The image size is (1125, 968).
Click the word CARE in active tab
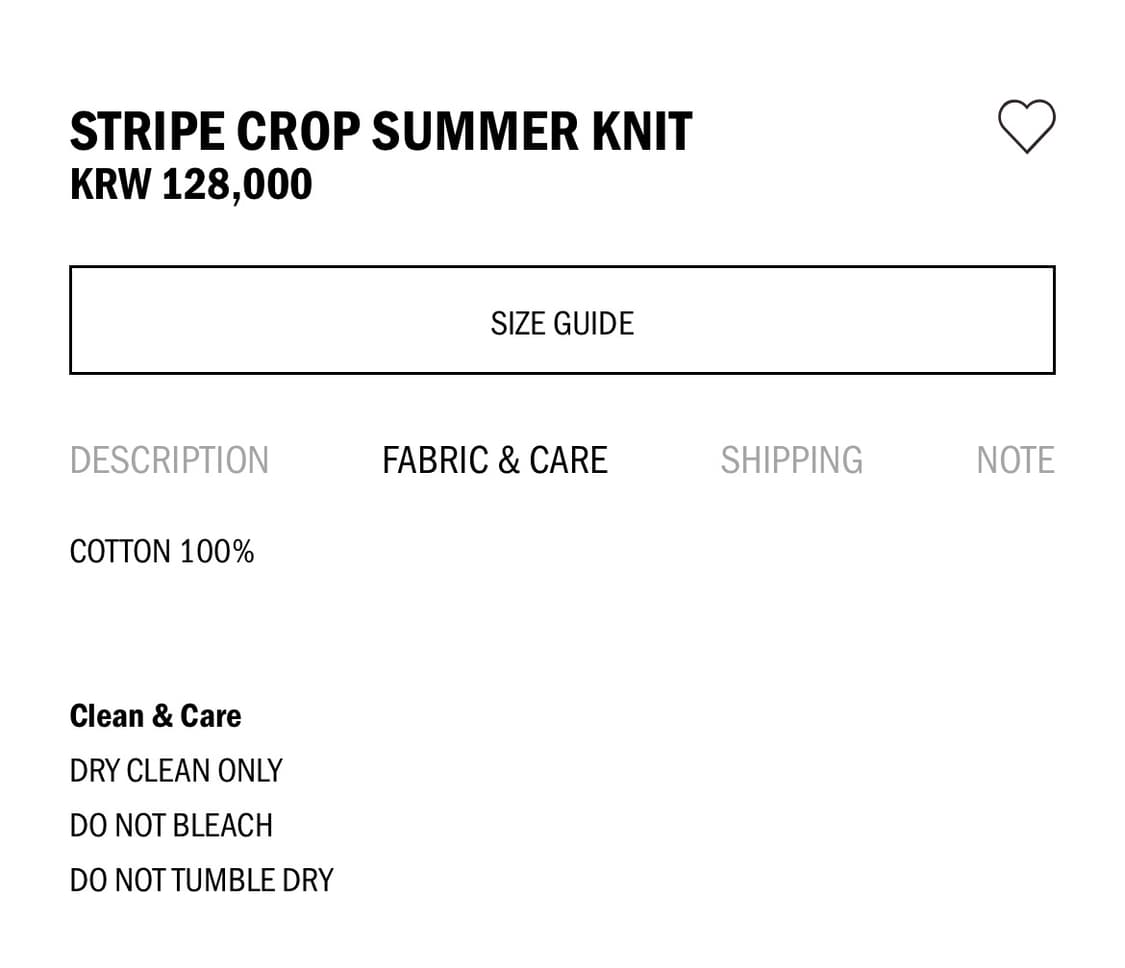click(x=568, y=460)
